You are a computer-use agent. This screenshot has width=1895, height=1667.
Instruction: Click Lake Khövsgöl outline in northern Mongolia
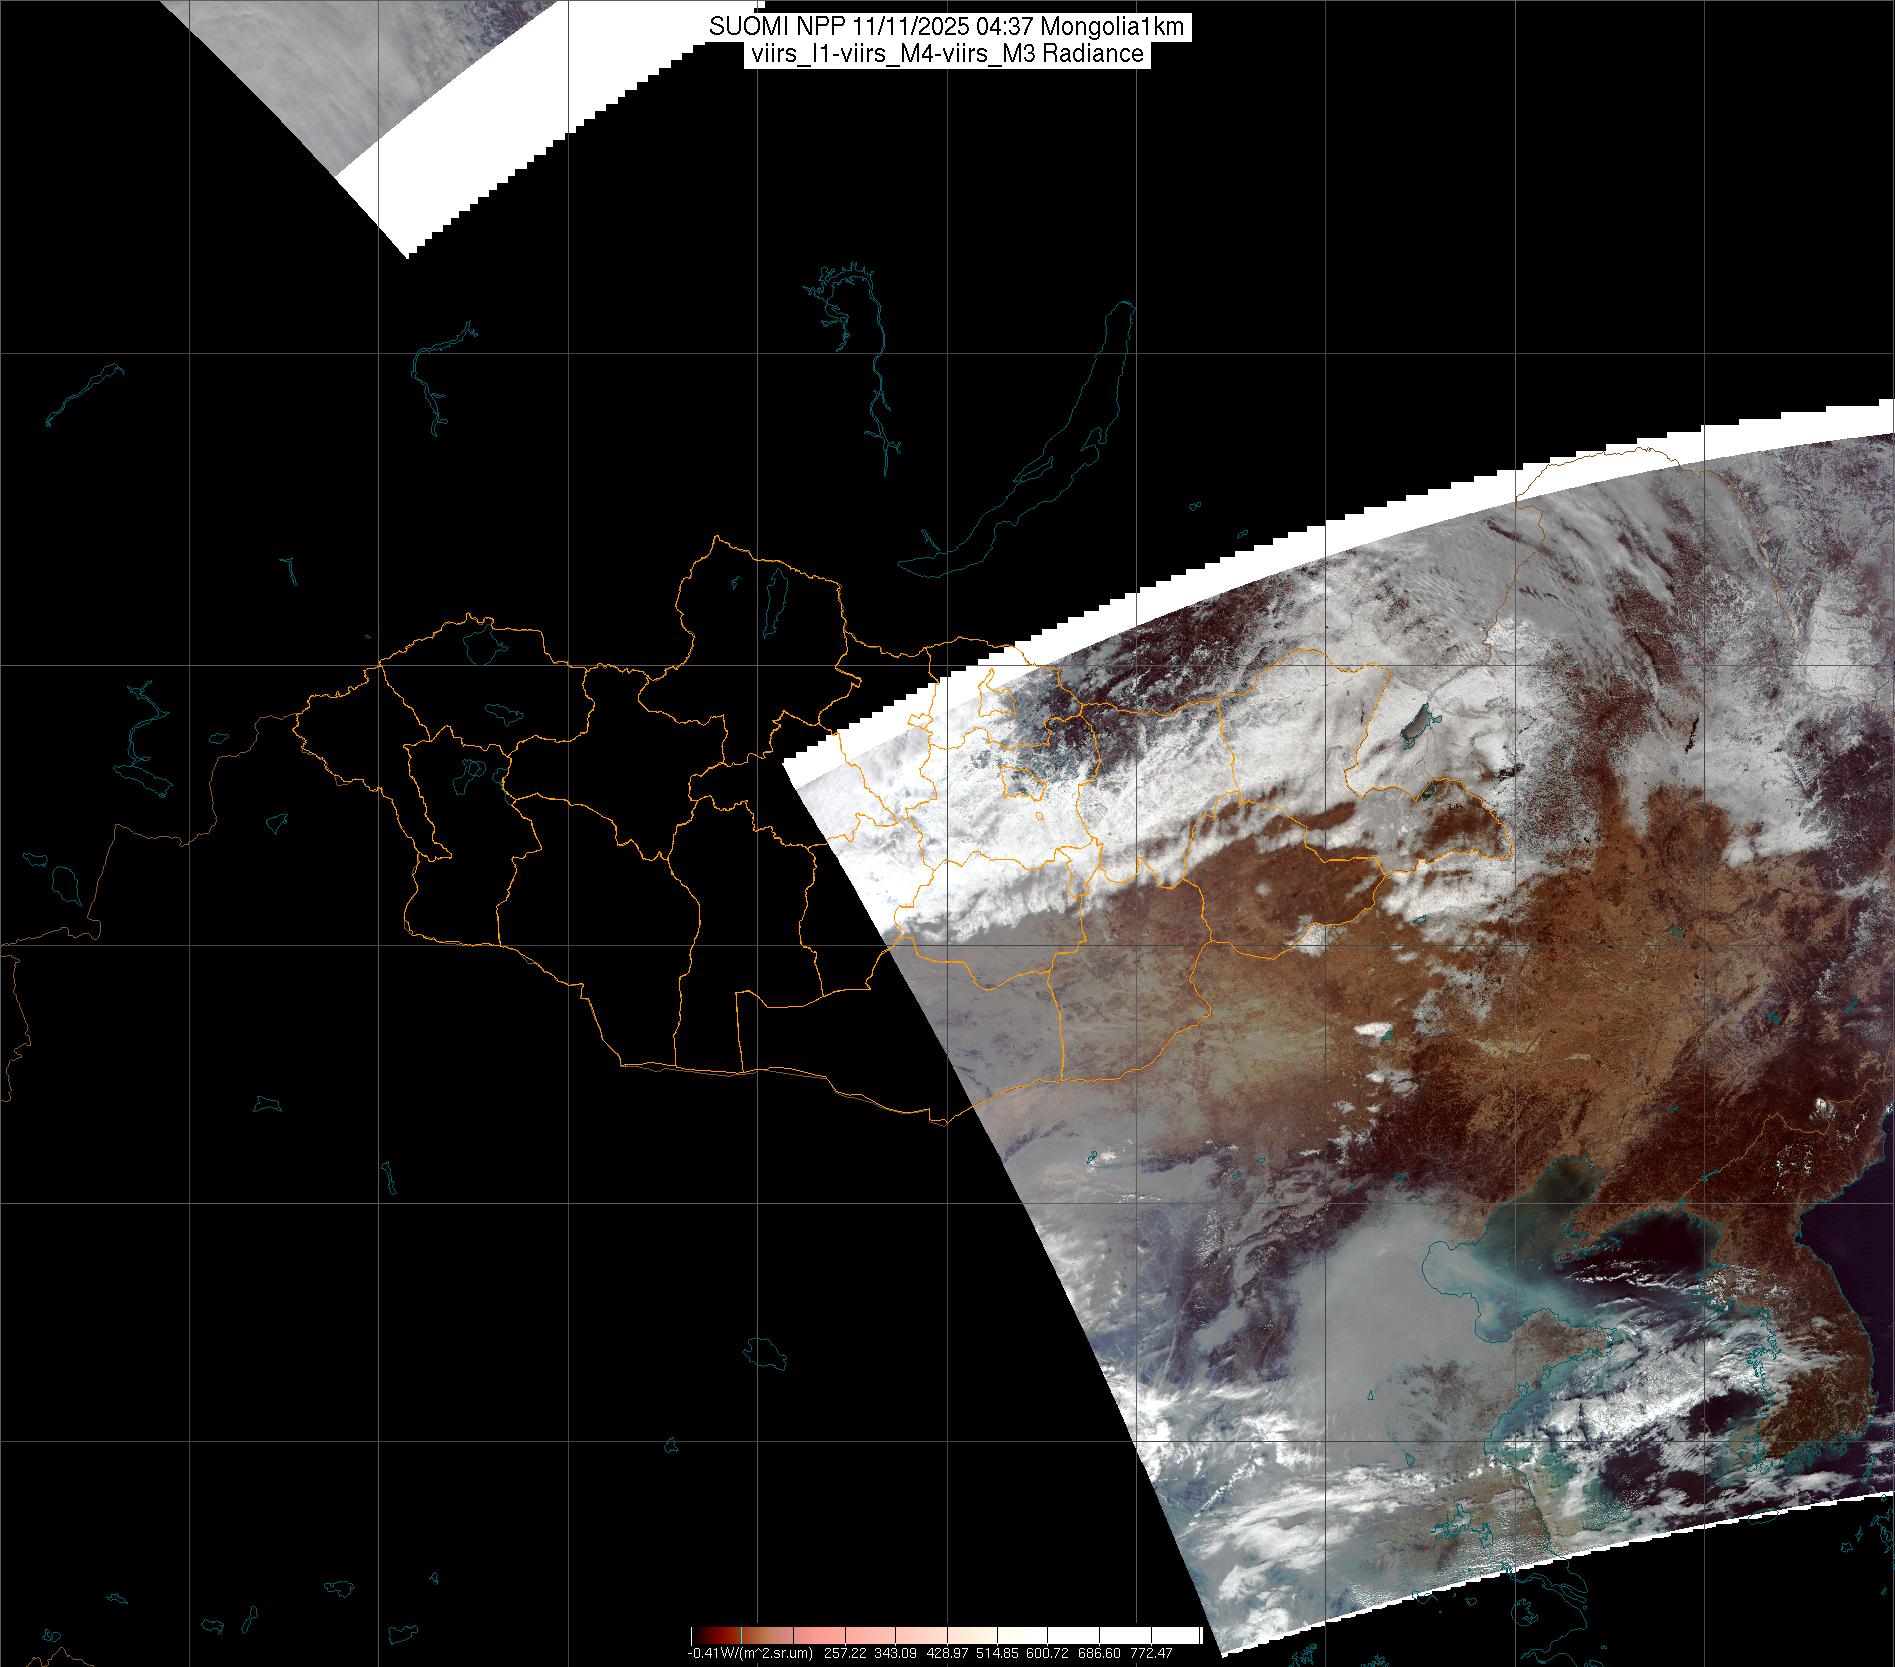point(773,603)
